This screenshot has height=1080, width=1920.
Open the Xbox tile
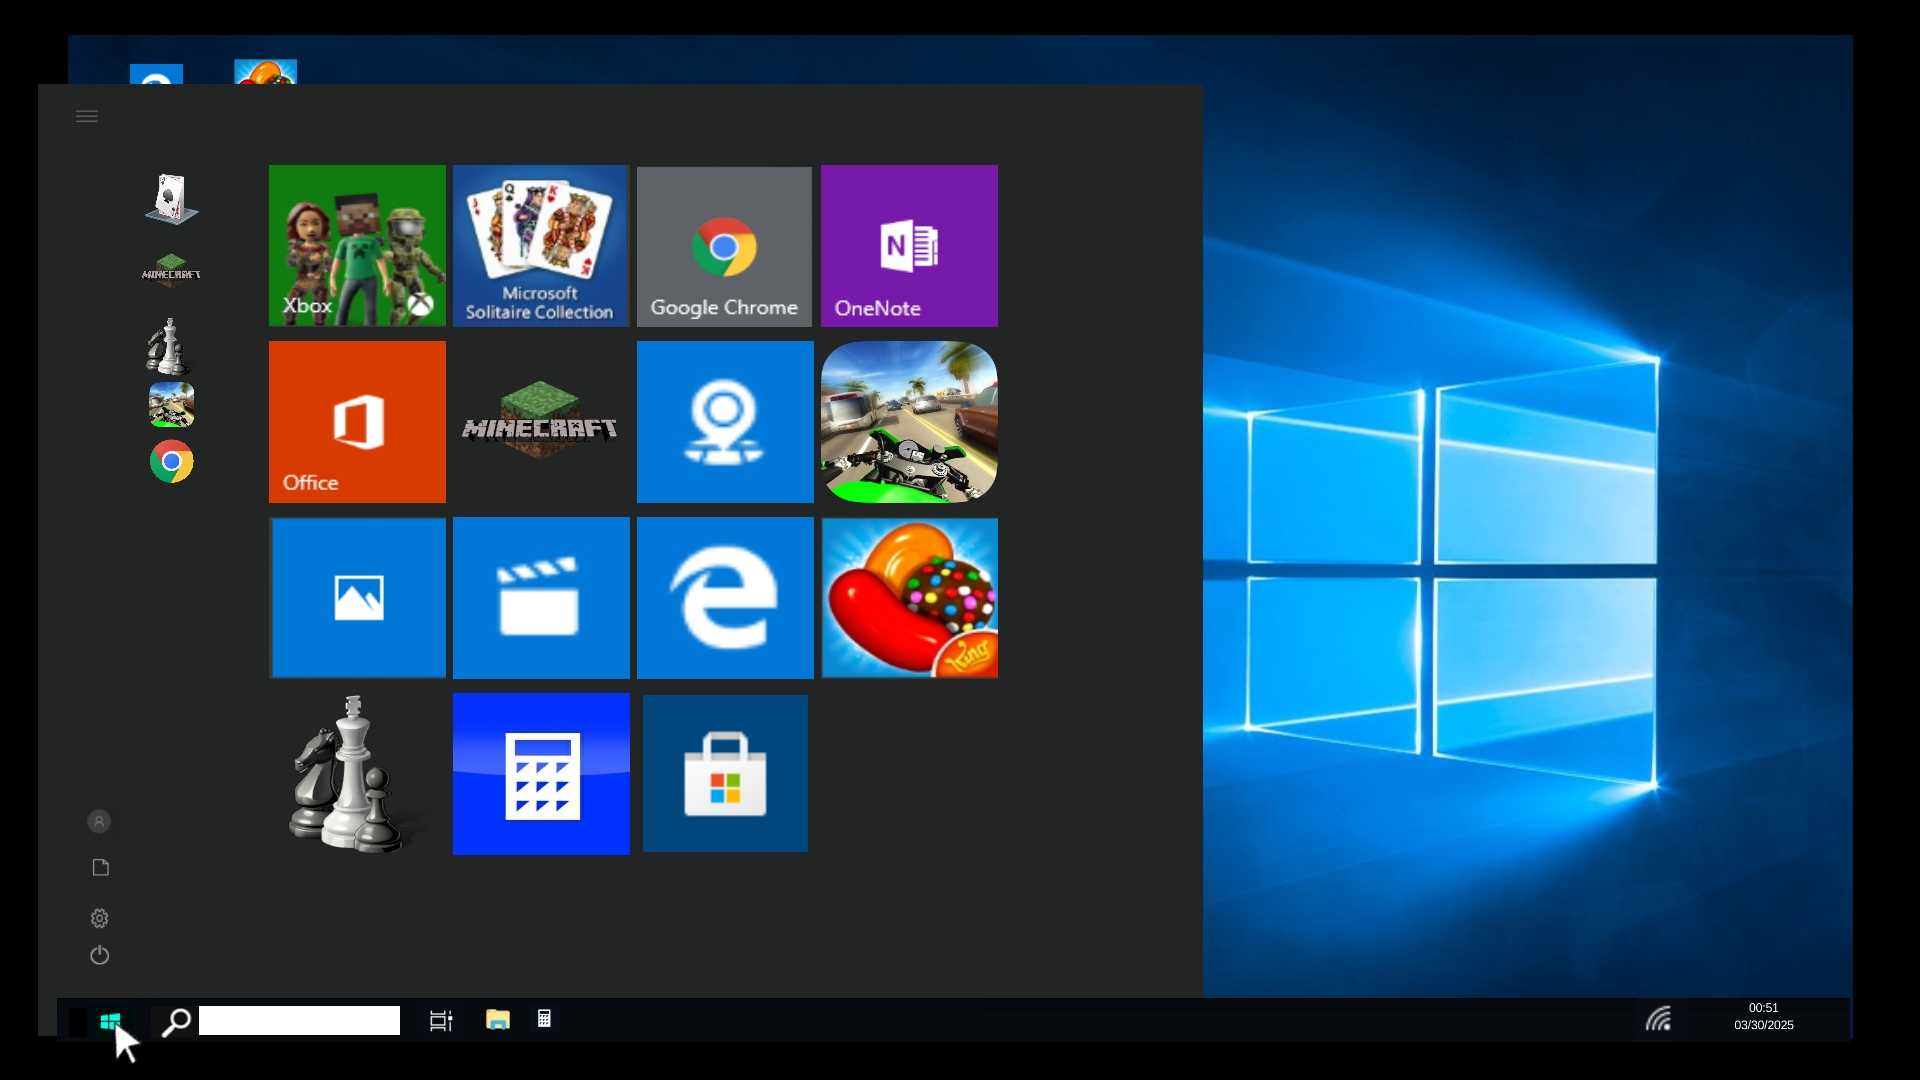pos(357,246)
